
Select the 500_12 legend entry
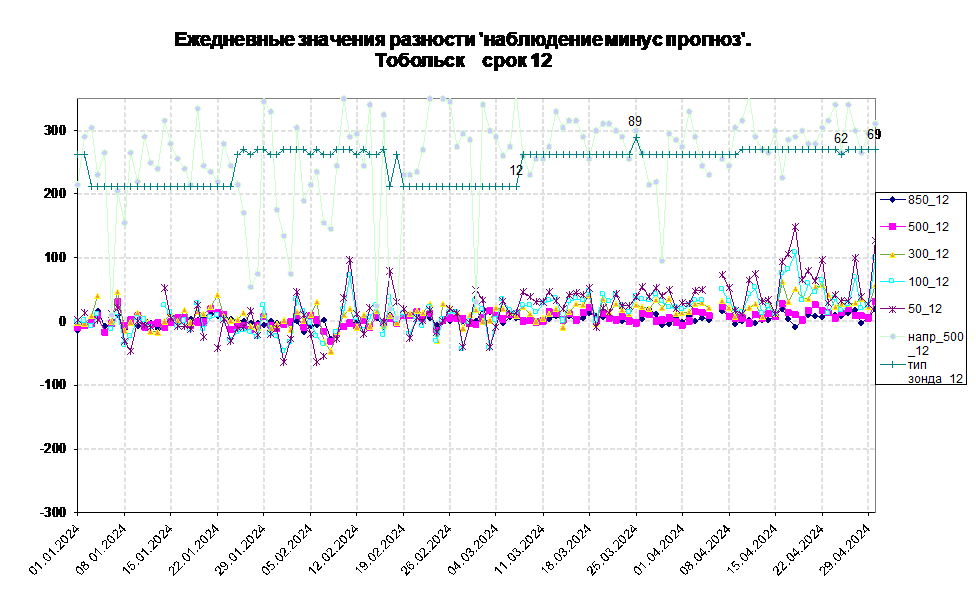(916, 227)
